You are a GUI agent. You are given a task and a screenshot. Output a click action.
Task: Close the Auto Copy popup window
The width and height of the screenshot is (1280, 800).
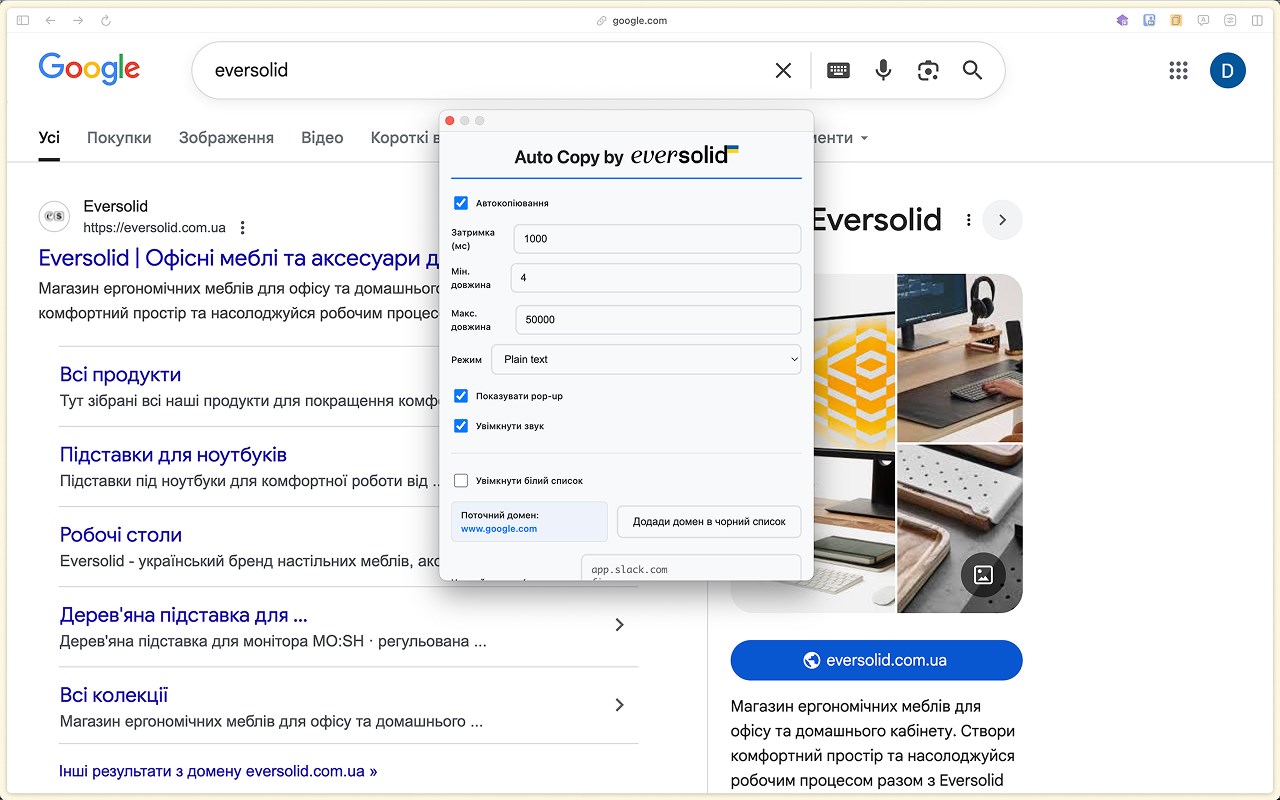[450, 120]
